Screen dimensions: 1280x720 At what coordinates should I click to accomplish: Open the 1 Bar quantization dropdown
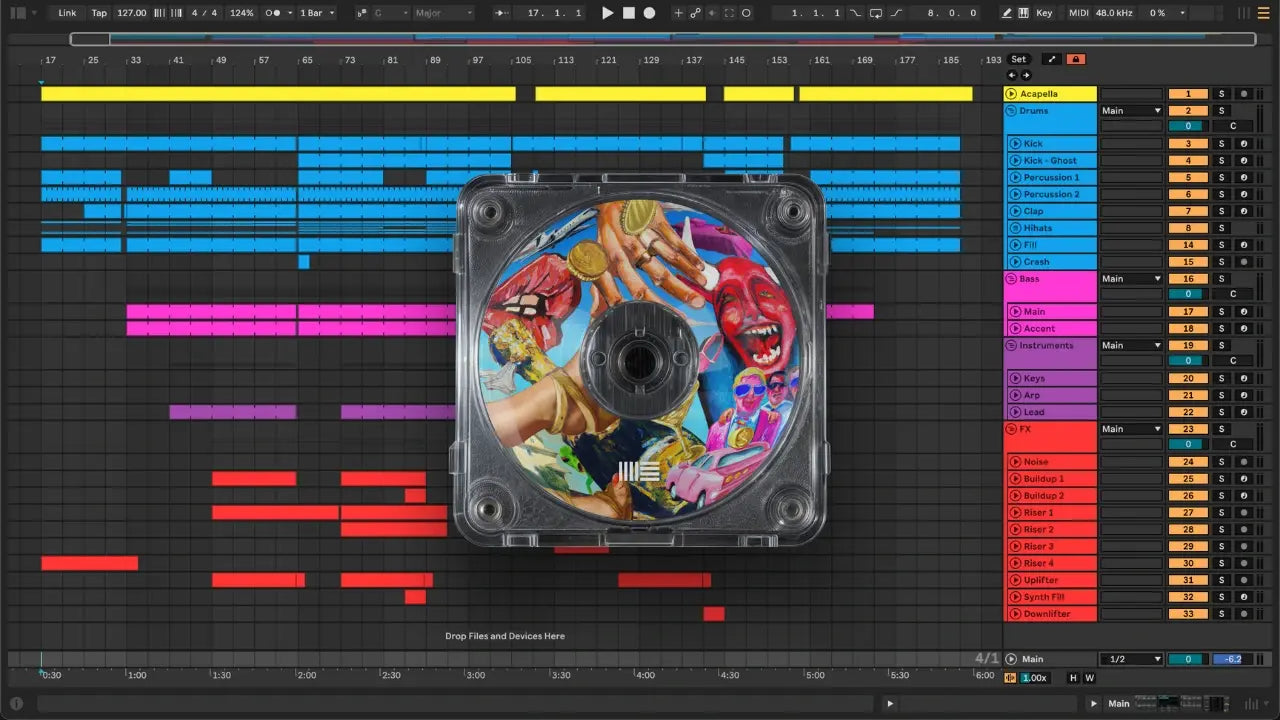318,13
